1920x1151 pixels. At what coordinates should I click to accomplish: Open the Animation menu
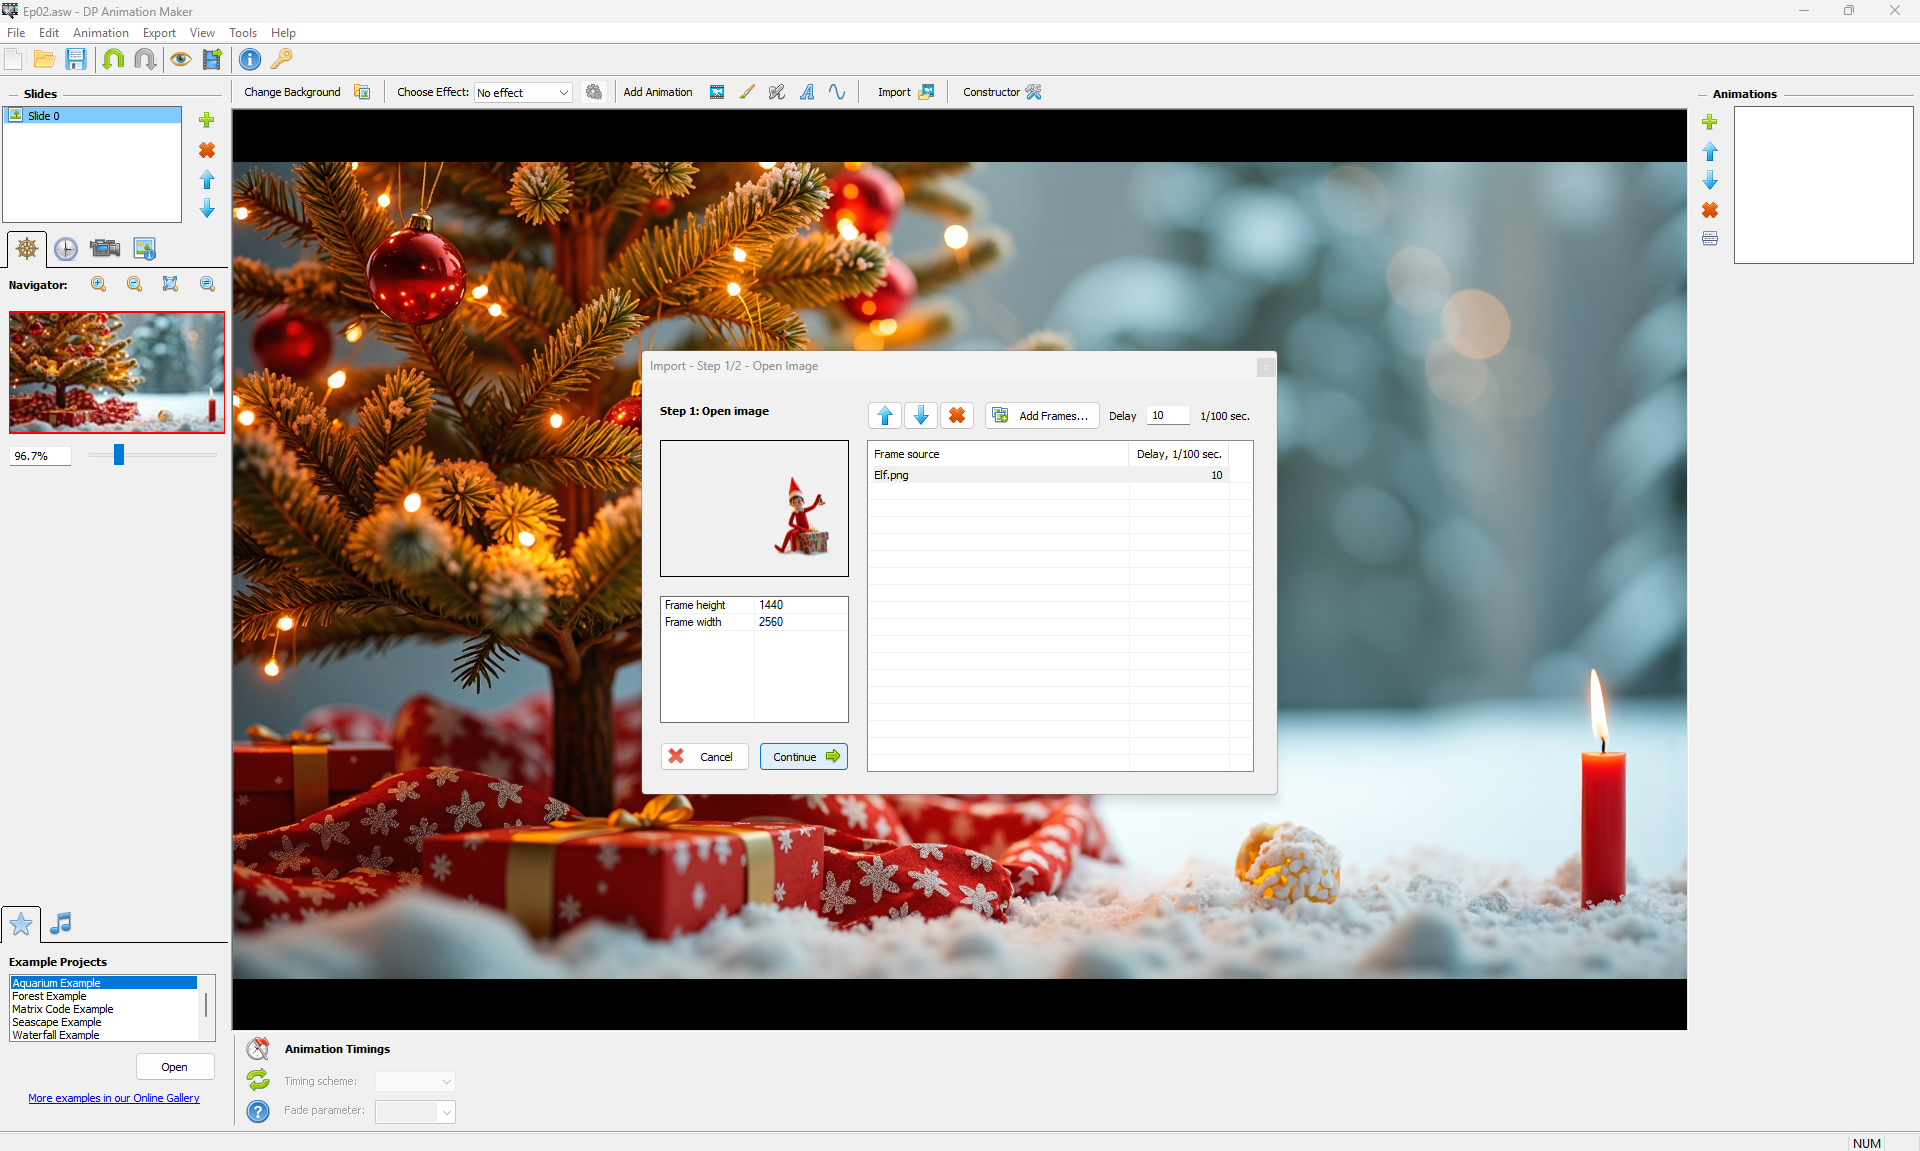[100, 33]
